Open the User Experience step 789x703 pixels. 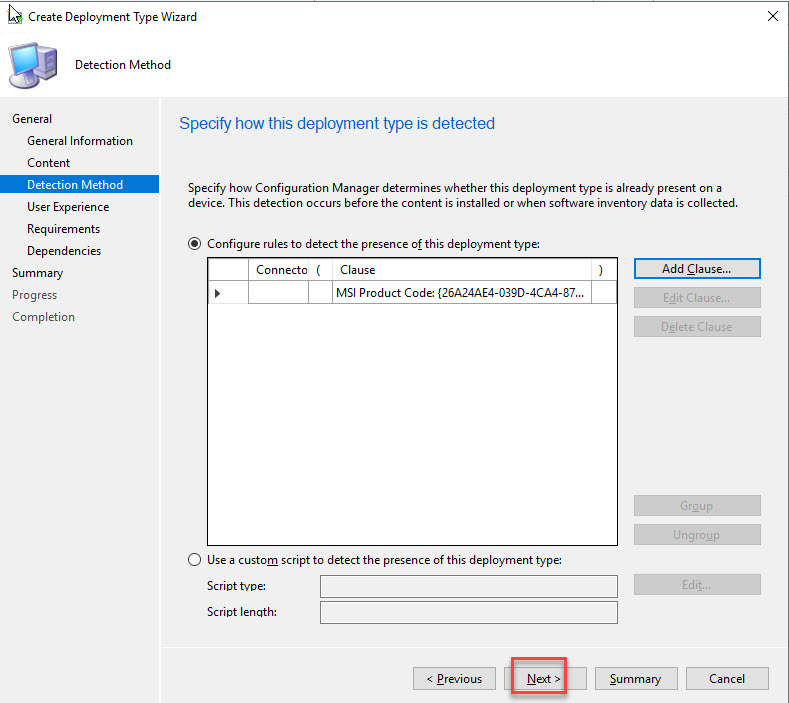[68, 207]
